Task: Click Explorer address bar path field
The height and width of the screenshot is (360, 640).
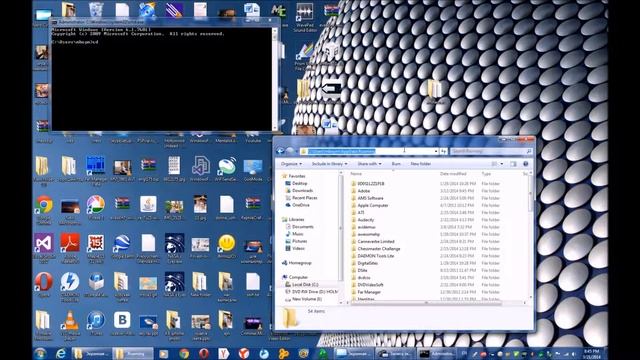Action: pos(369,151)
